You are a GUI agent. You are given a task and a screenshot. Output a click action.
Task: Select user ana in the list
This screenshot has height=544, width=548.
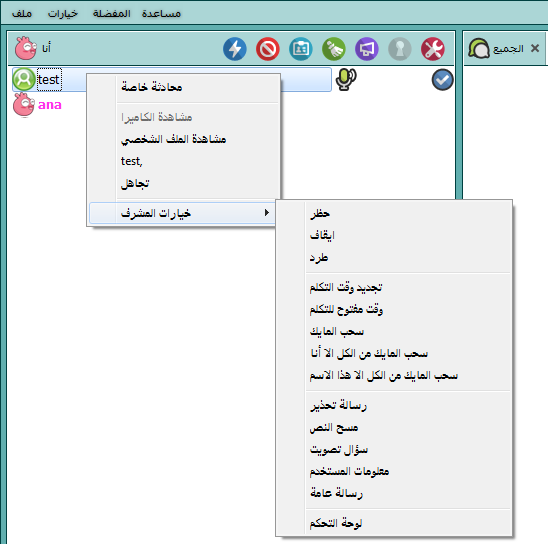tap(50, 104)
